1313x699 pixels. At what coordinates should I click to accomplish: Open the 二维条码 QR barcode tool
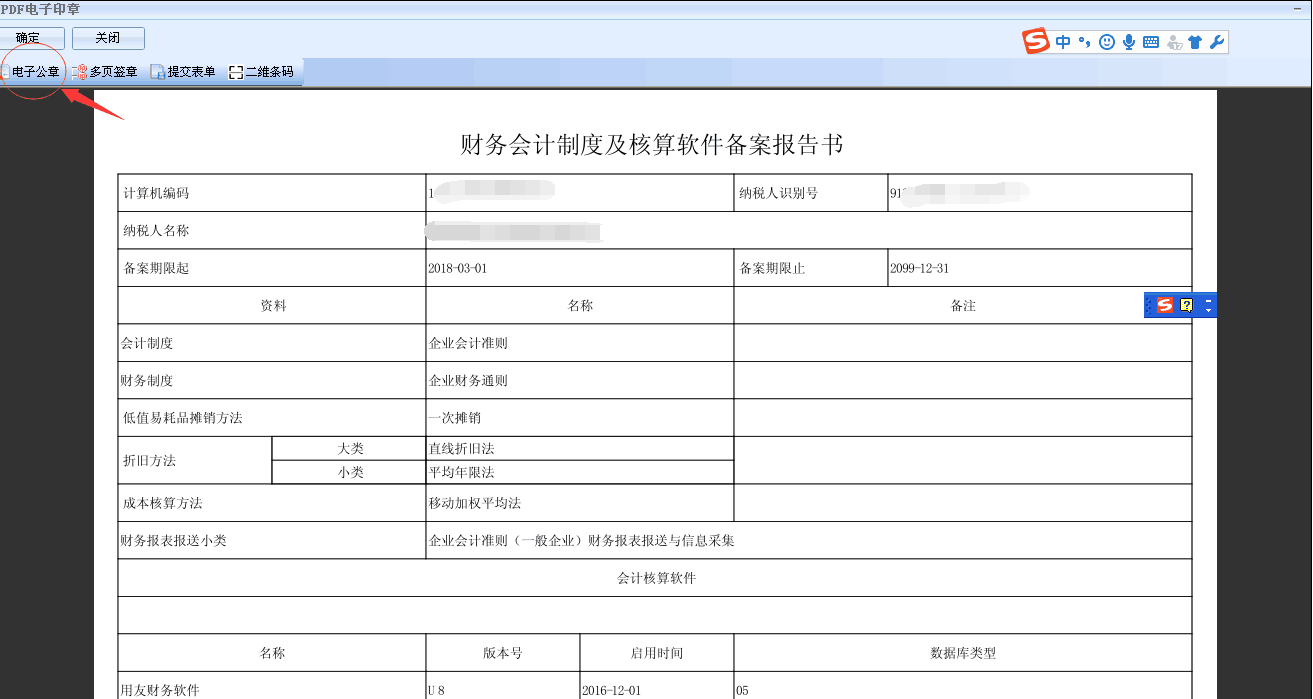(x=261, y=72)
